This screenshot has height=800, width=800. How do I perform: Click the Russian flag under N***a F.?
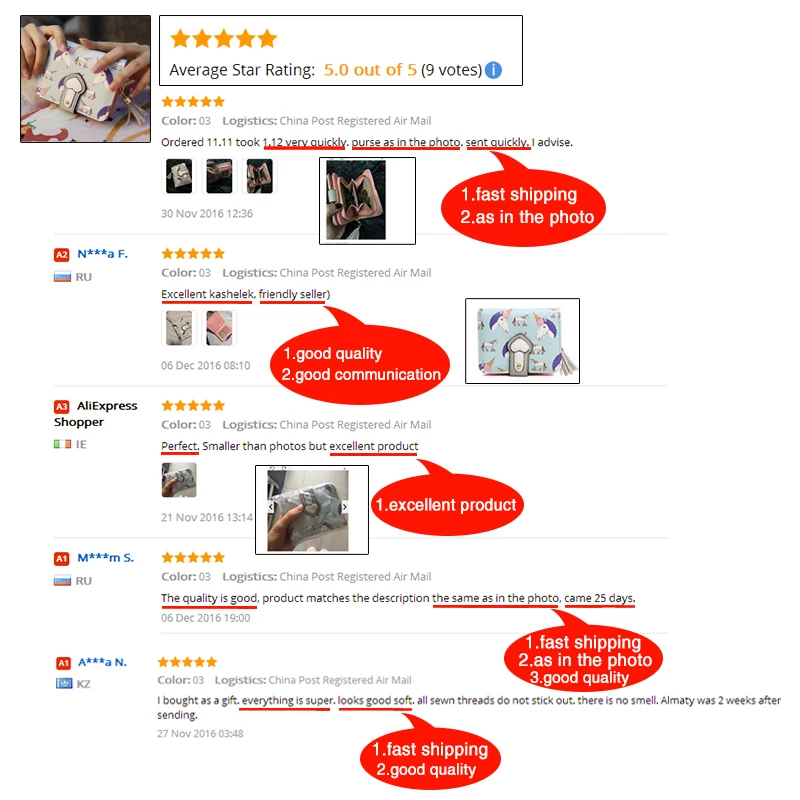(x=62, y=277)
